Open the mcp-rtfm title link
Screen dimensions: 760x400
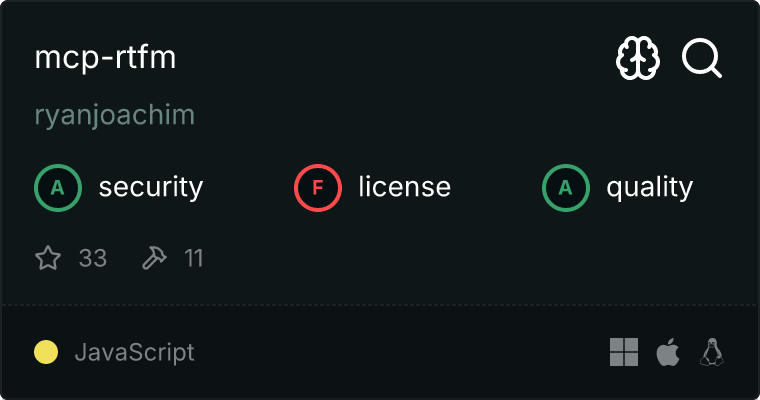105,58
